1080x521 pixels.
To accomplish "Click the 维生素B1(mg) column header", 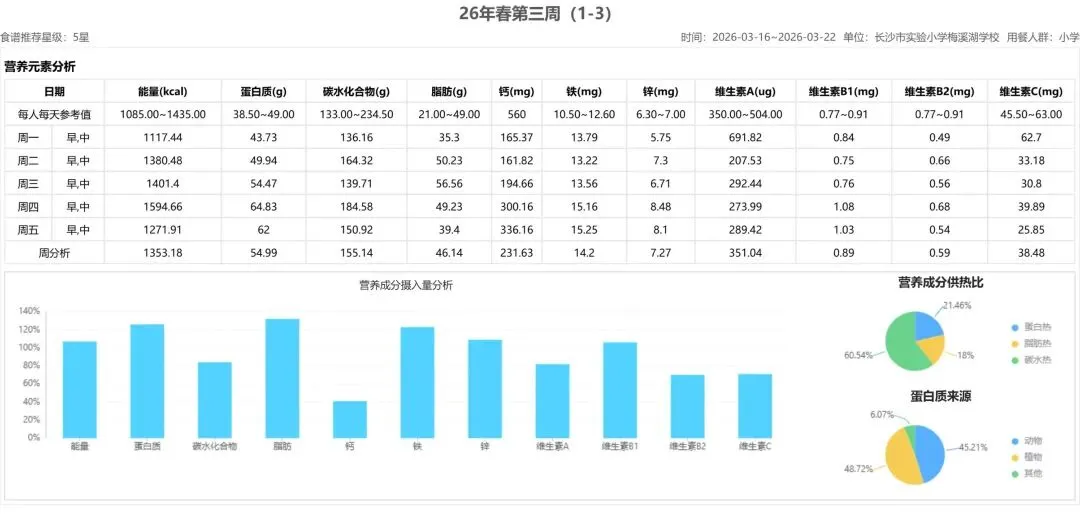I will (844, 91).
